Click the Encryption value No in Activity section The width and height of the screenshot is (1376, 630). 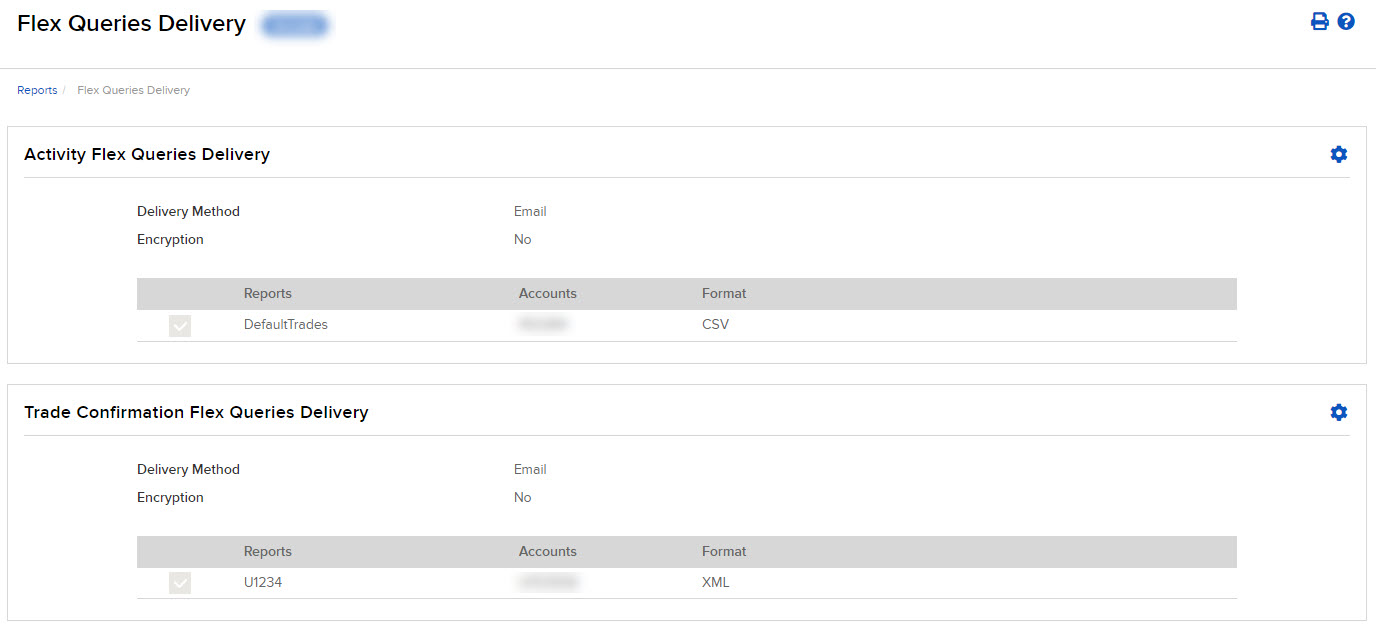(x=522, y=239)
